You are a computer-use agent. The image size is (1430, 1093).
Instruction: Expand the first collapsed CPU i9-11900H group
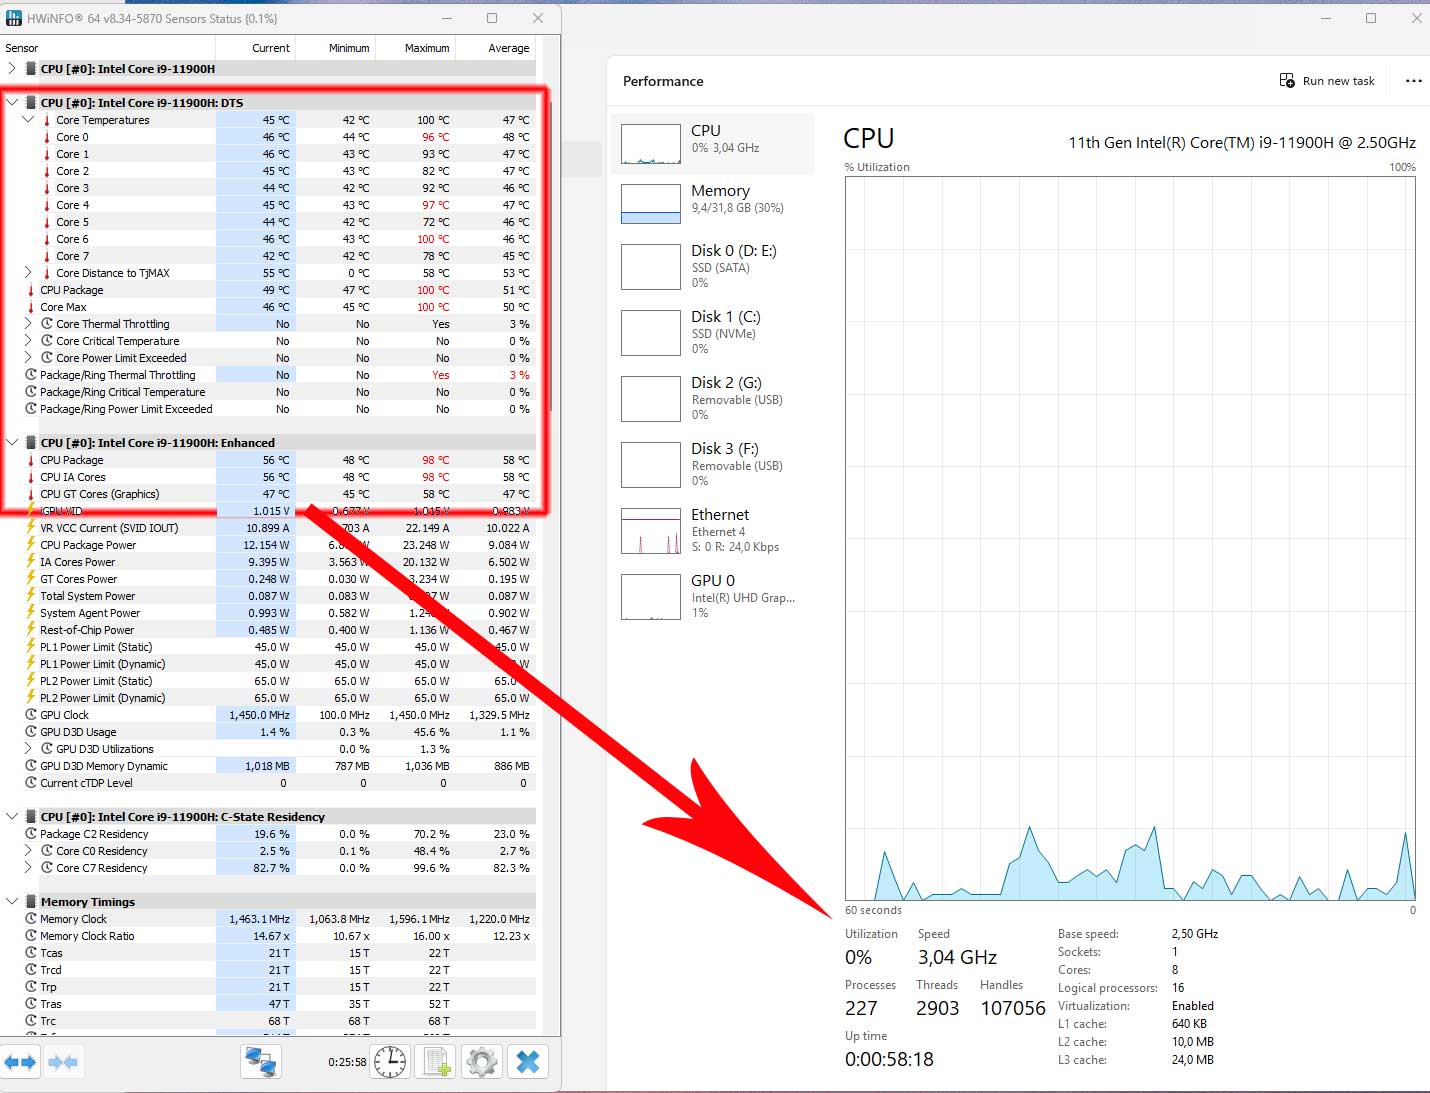click(x=12, y=69)
